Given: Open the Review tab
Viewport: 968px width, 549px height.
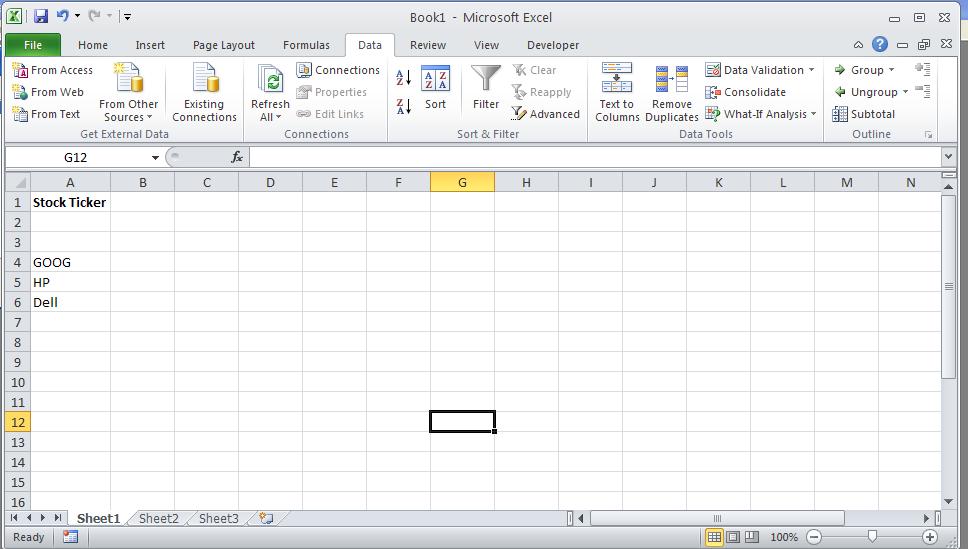Looking at the screenshot, I should coord(428,45).
